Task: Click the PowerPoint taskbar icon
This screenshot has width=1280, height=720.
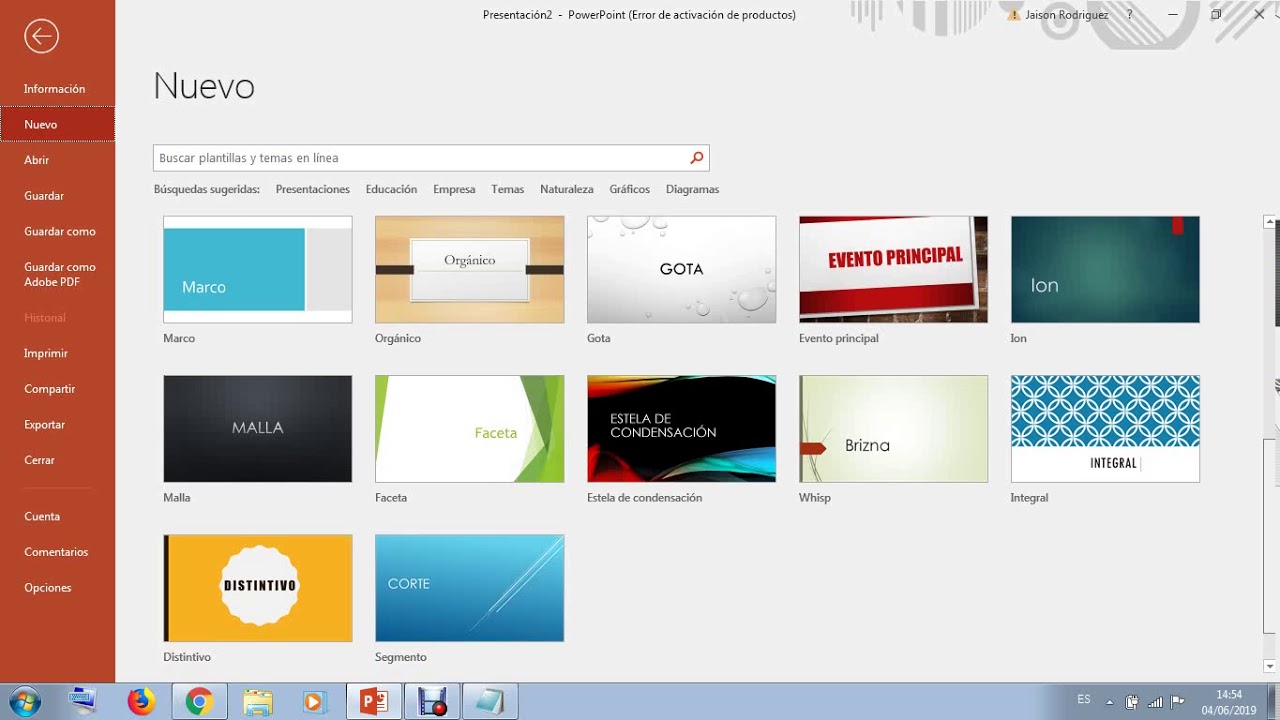Action: [x=374, y=702]
